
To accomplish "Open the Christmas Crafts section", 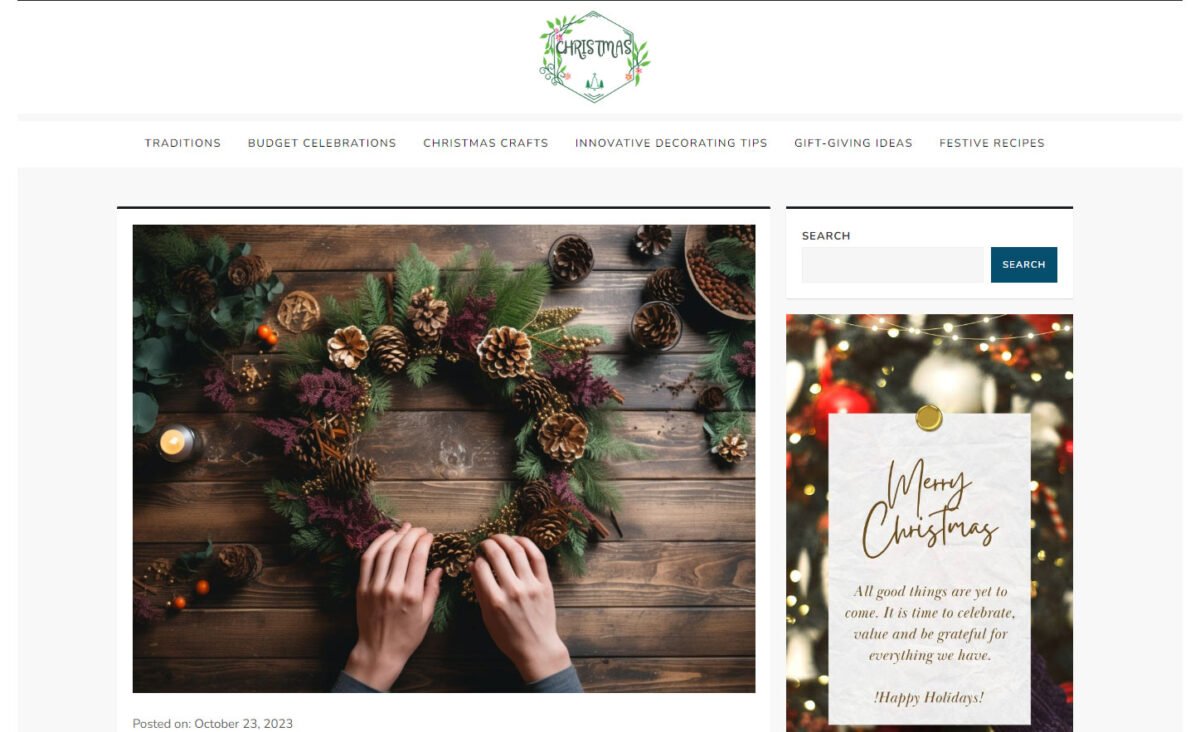I will click(486, 143).
